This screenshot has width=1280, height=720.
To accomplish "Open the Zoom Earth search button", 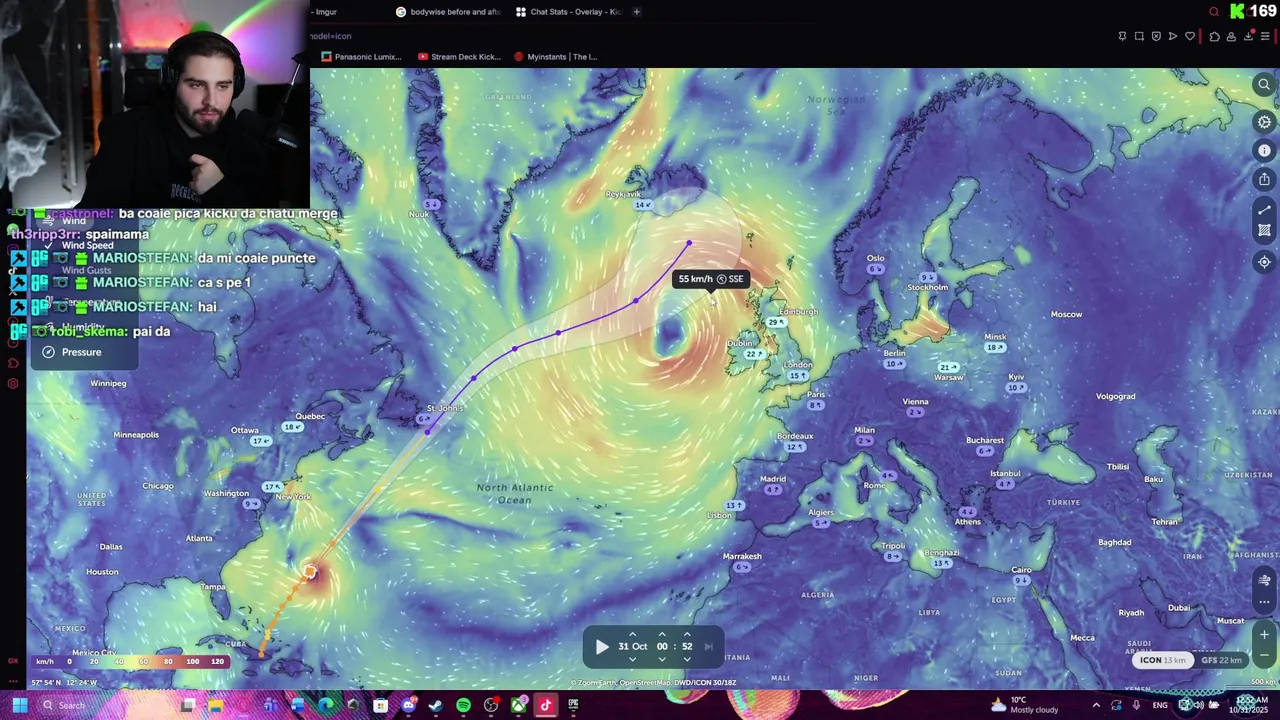I will pos(1264,85).
